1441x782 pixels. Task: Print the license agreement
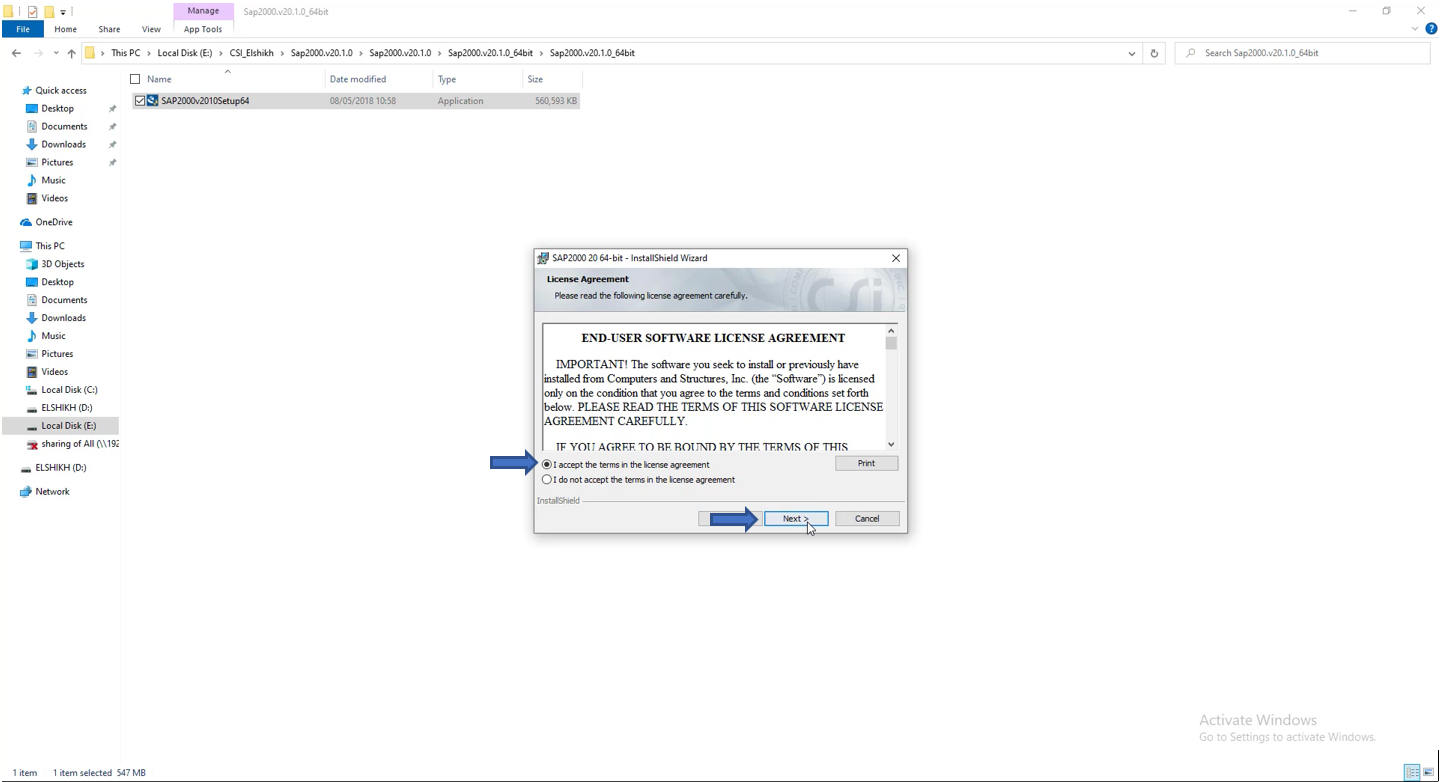click(x=866, y=463)
